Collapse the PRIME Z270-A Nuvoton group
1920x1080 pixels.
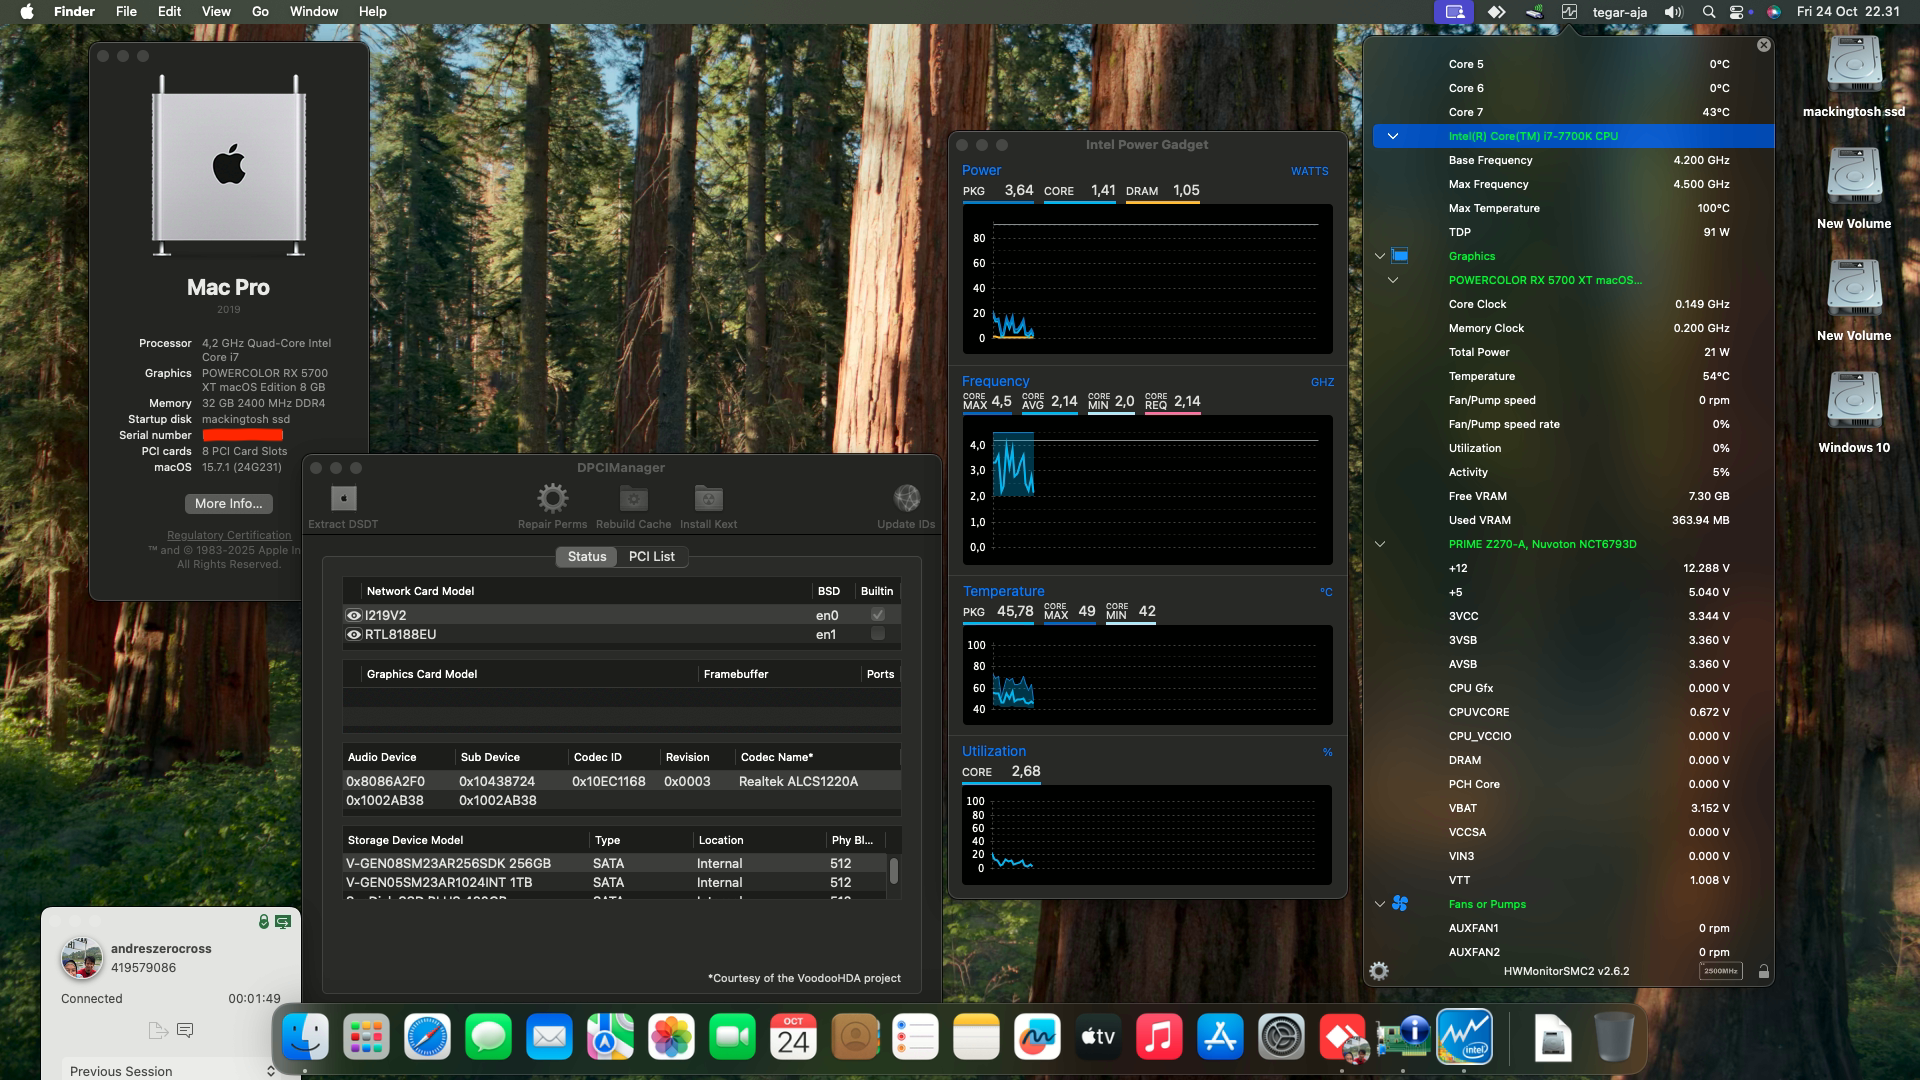(x=1380, y=544)
